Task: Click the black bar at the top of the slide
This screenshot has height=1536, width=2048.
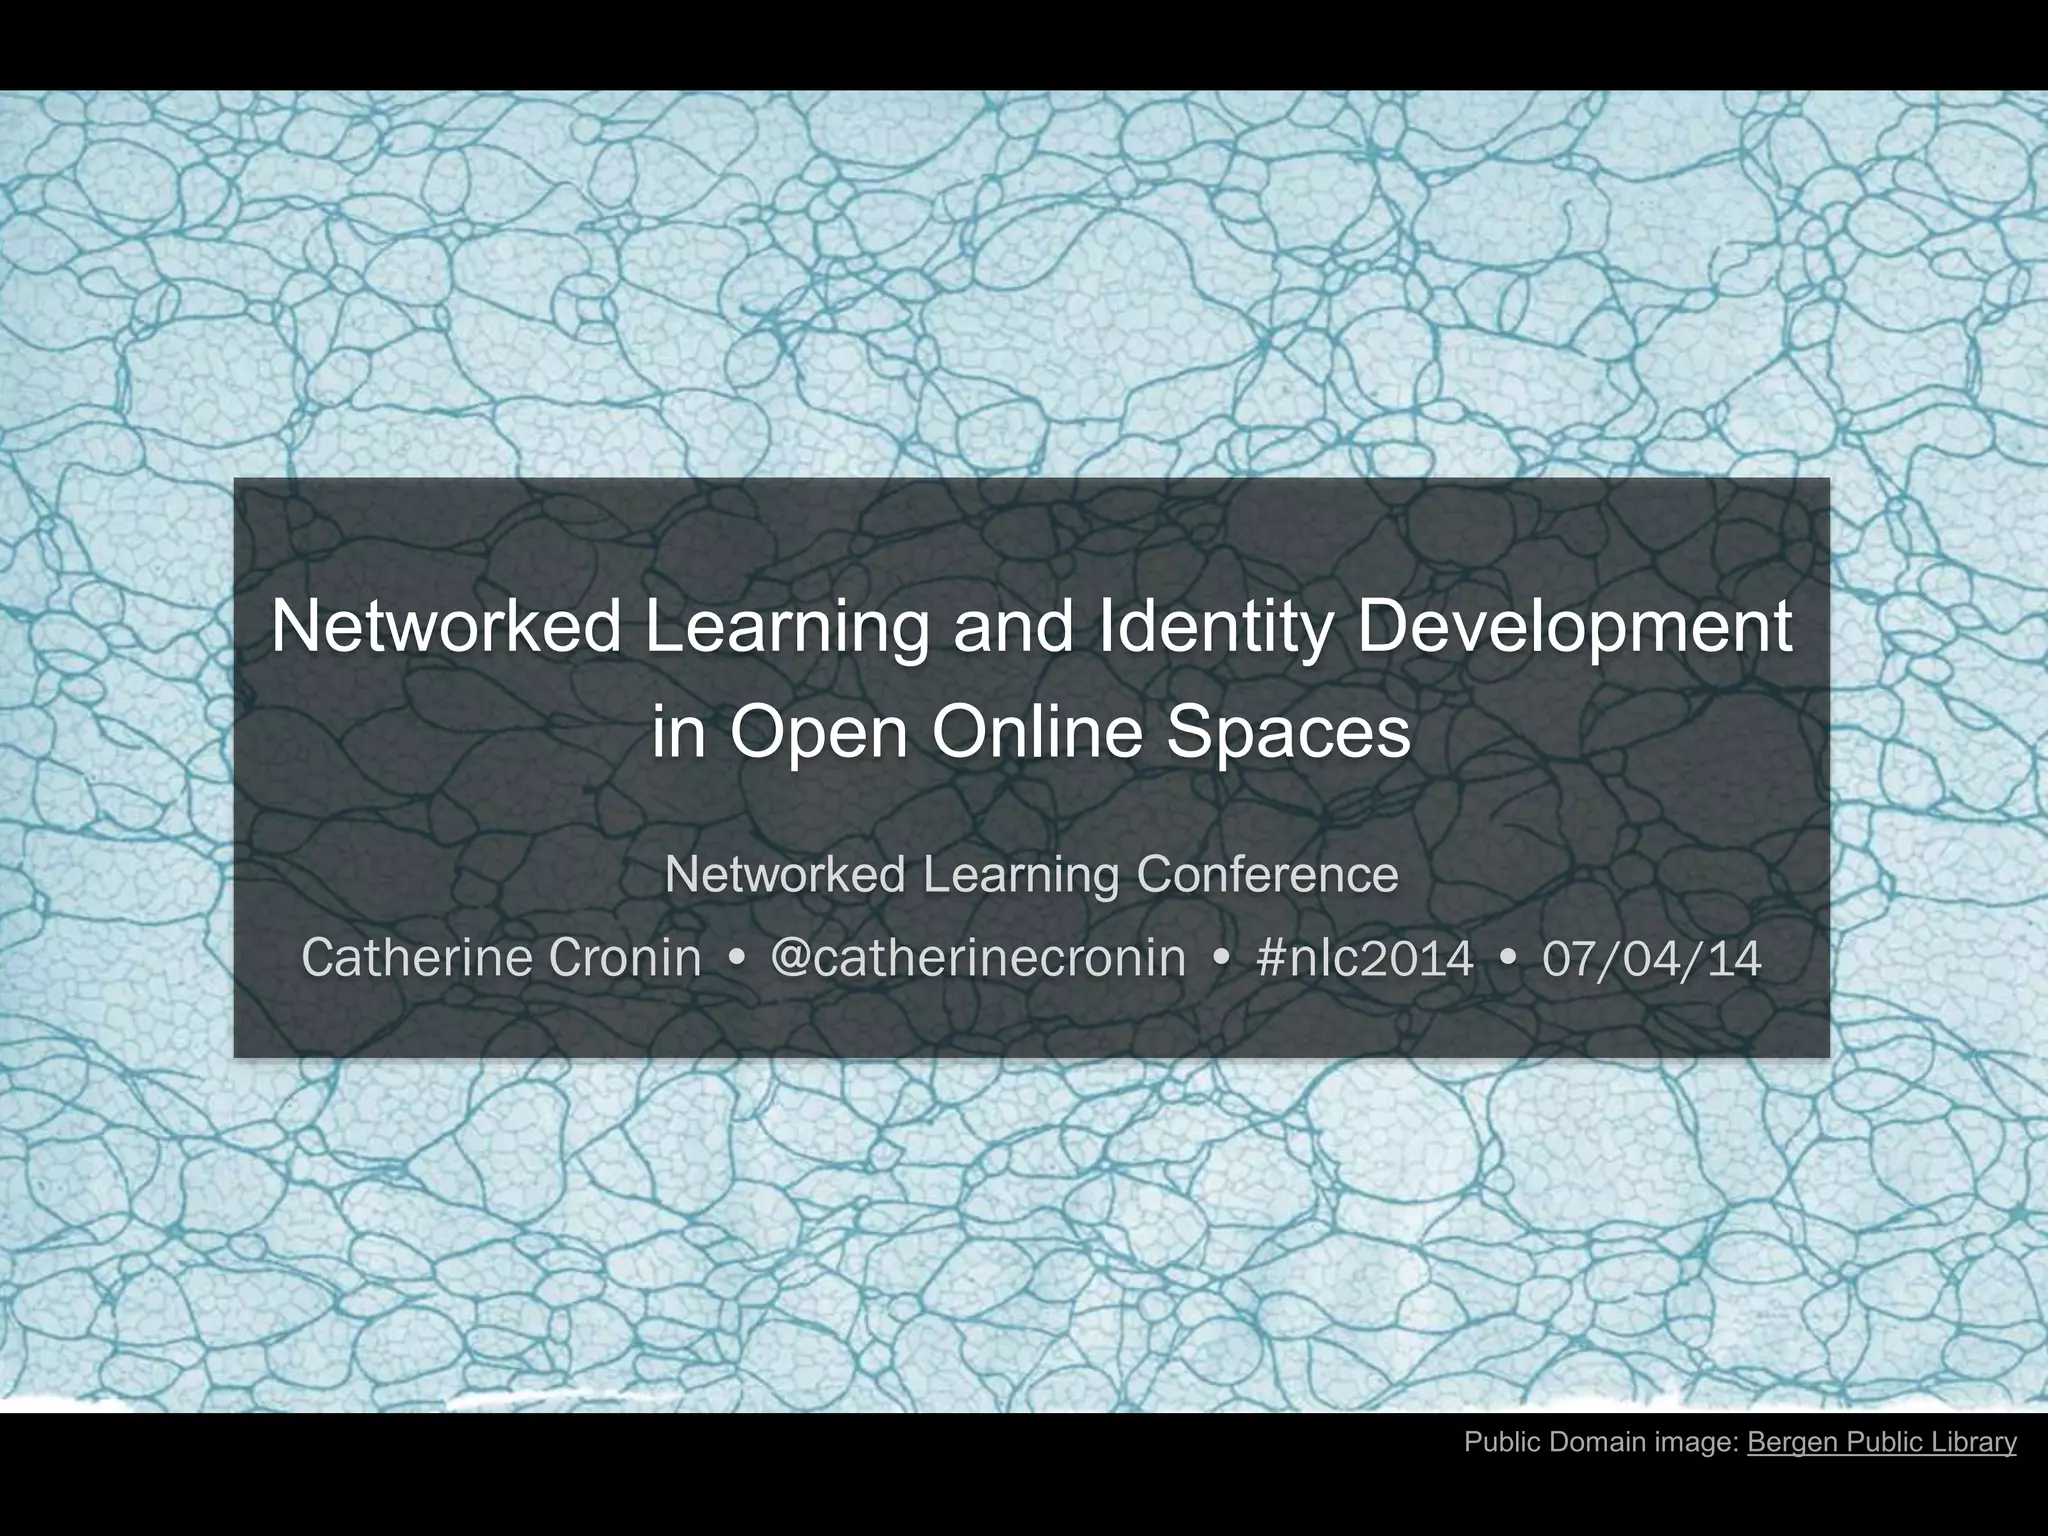Action: pyautogui.click(x=1024, y=44)
